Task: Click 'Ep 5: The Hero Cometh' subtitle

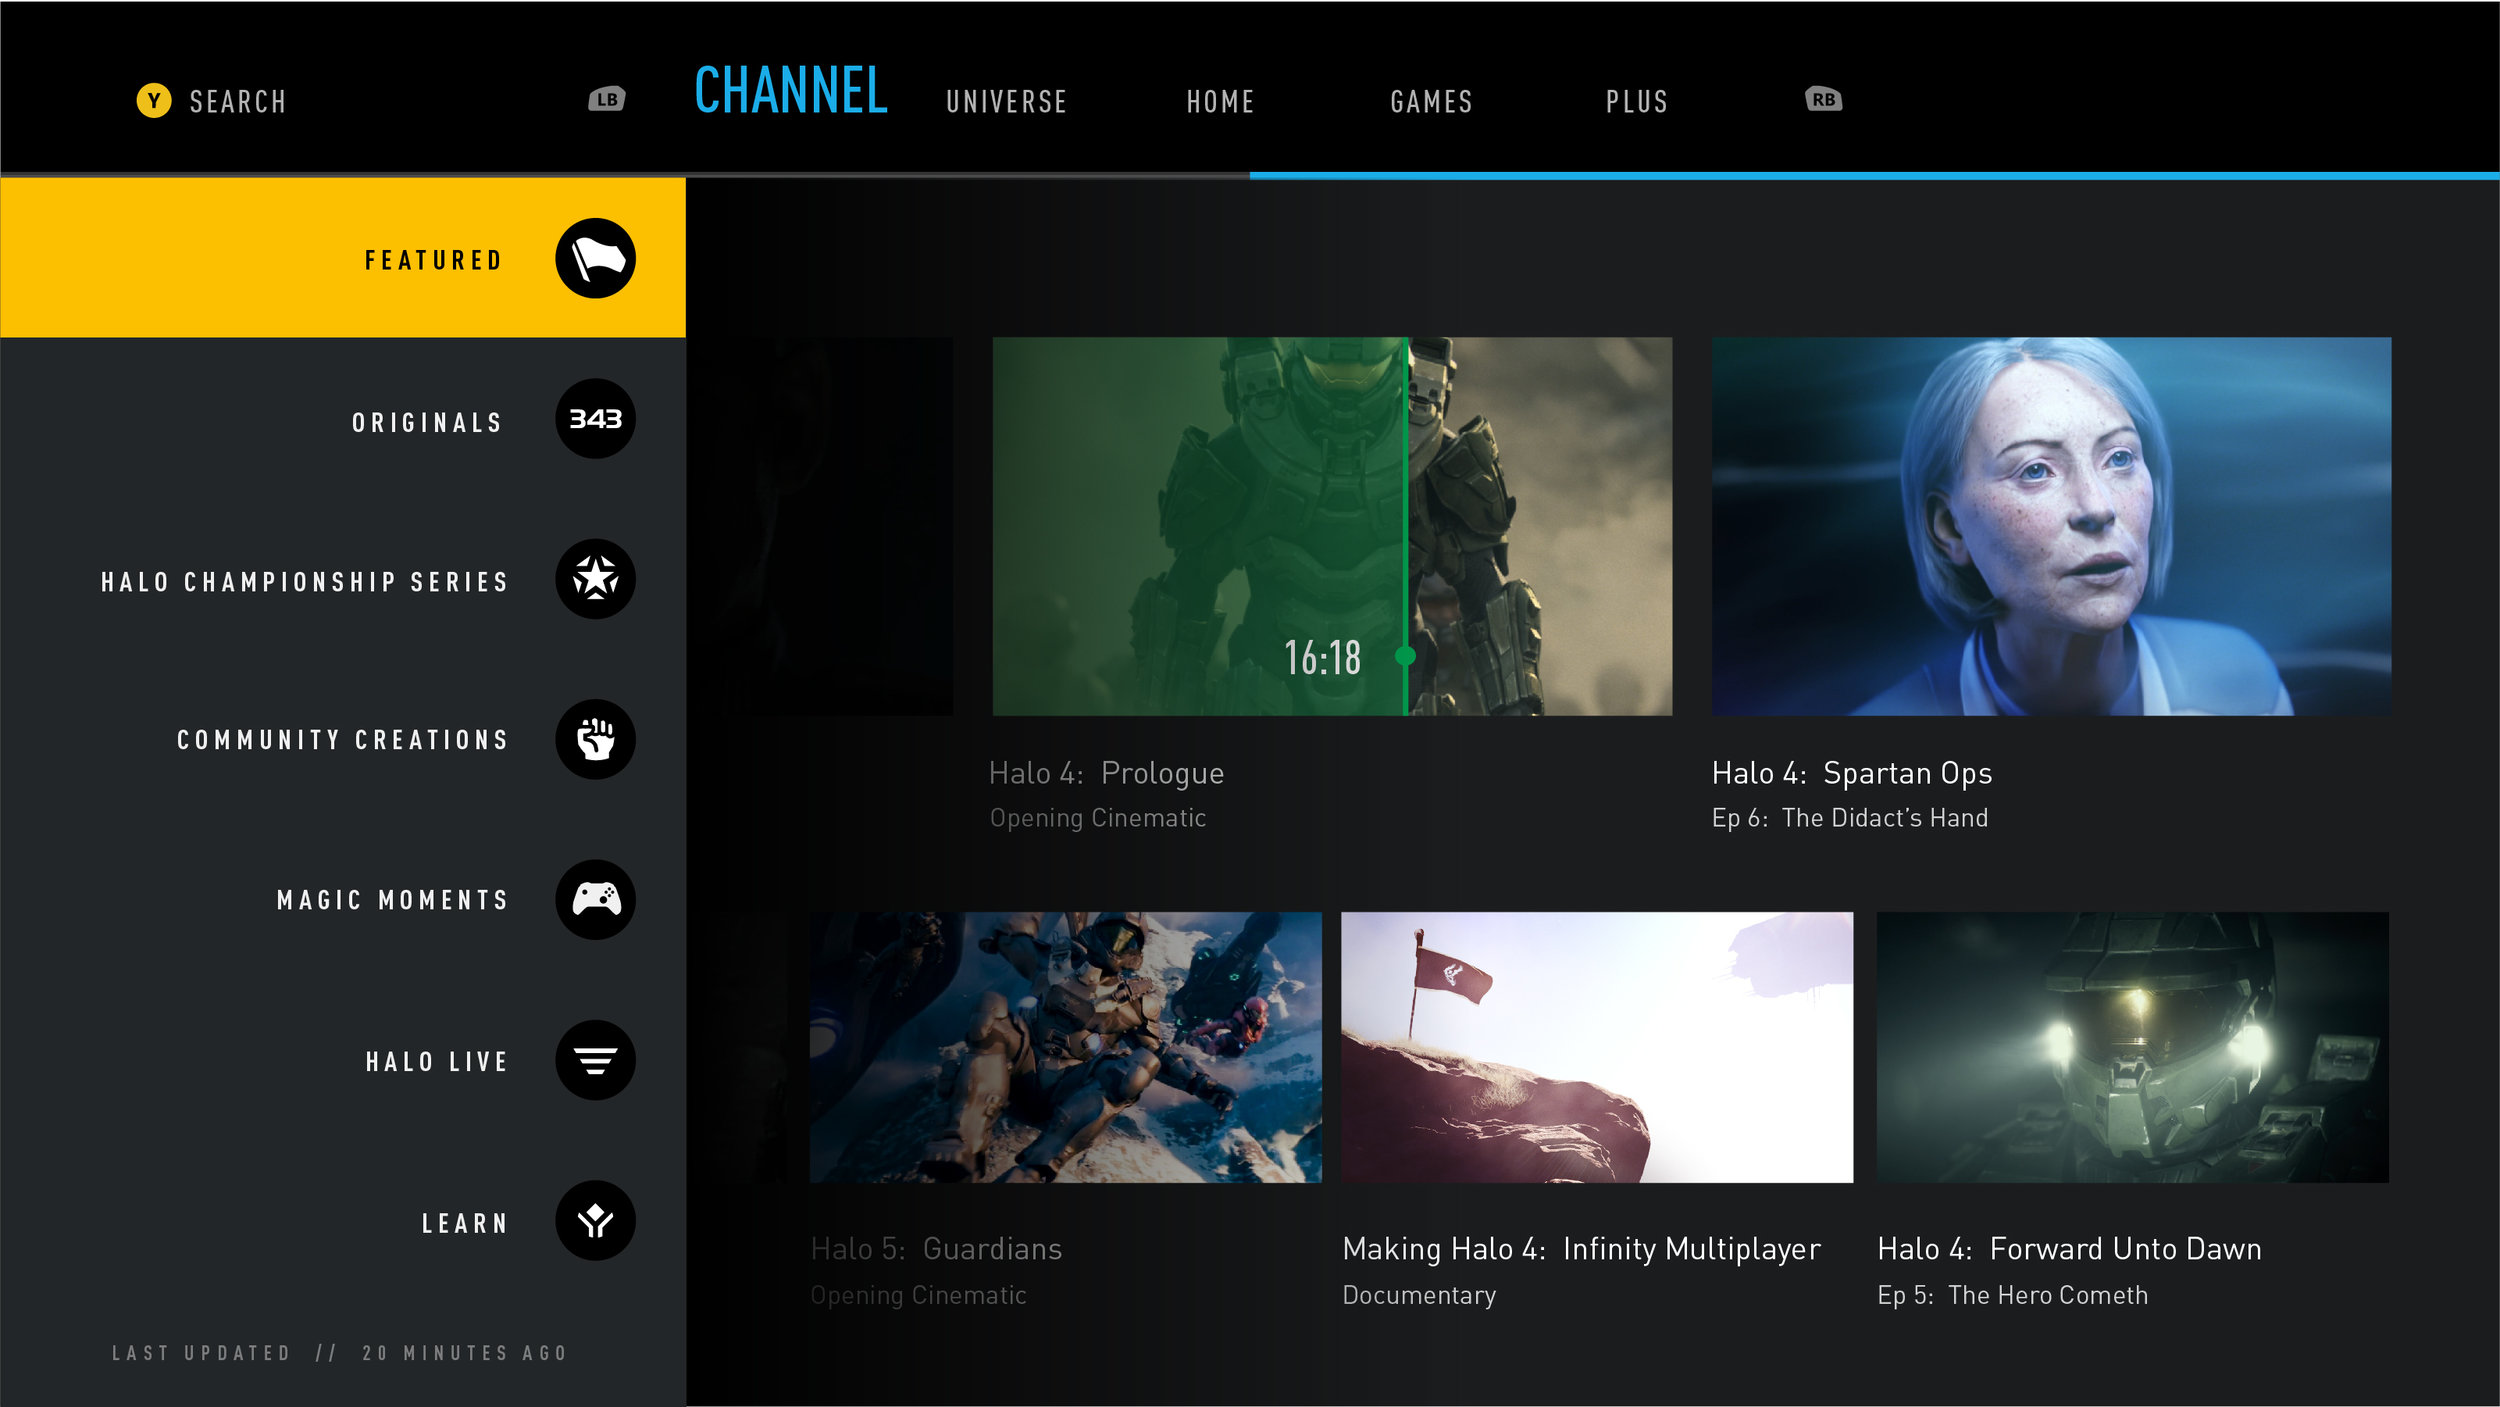Action: pyautogui.click(x=2012, y=1295)
